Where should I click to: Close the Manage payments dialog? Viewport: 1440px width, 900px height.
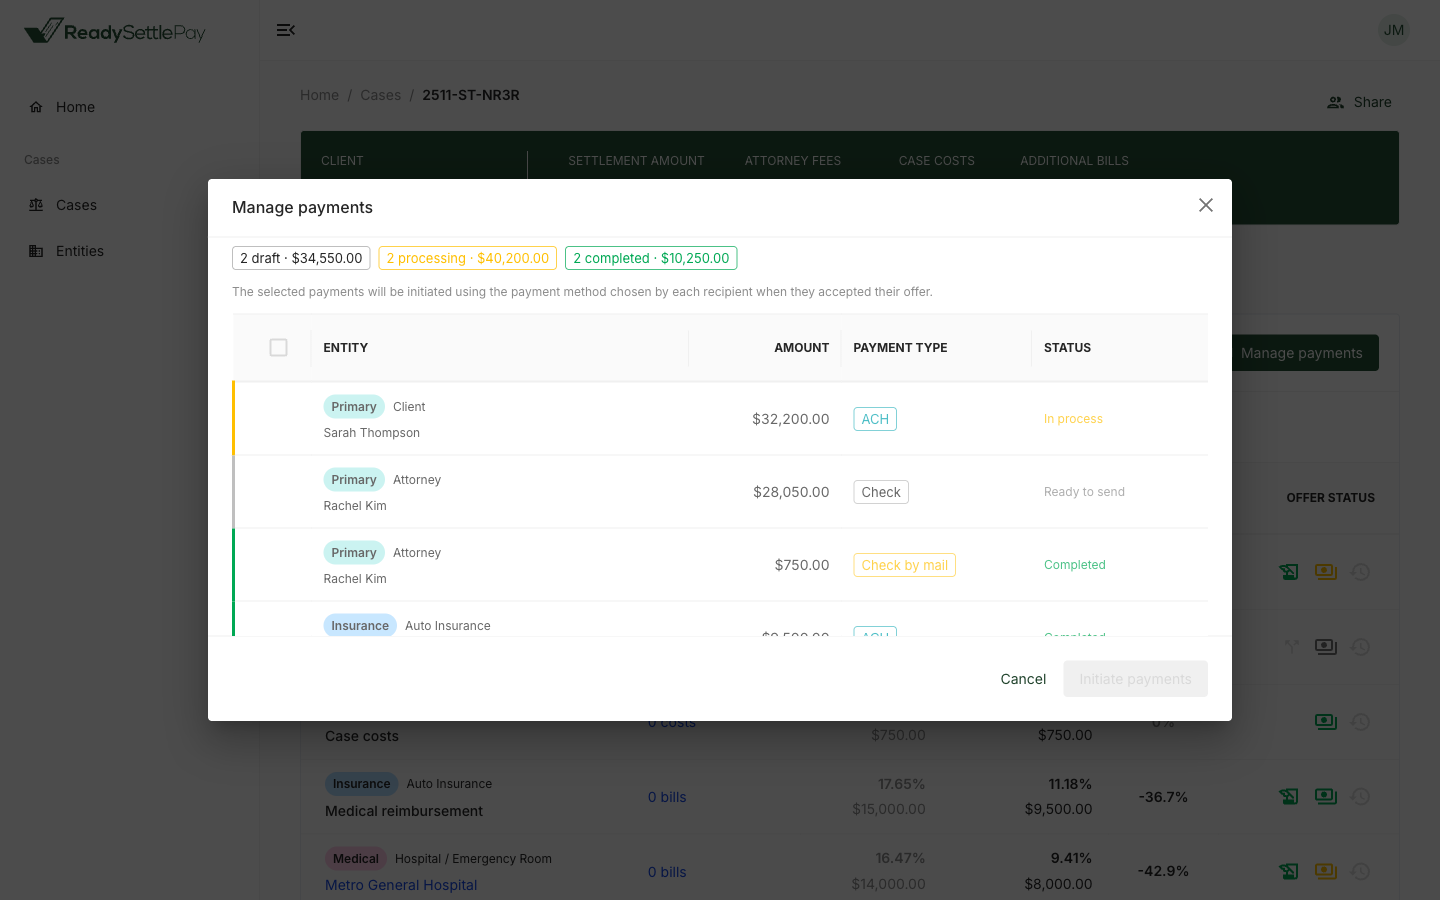coord(1205,205)
